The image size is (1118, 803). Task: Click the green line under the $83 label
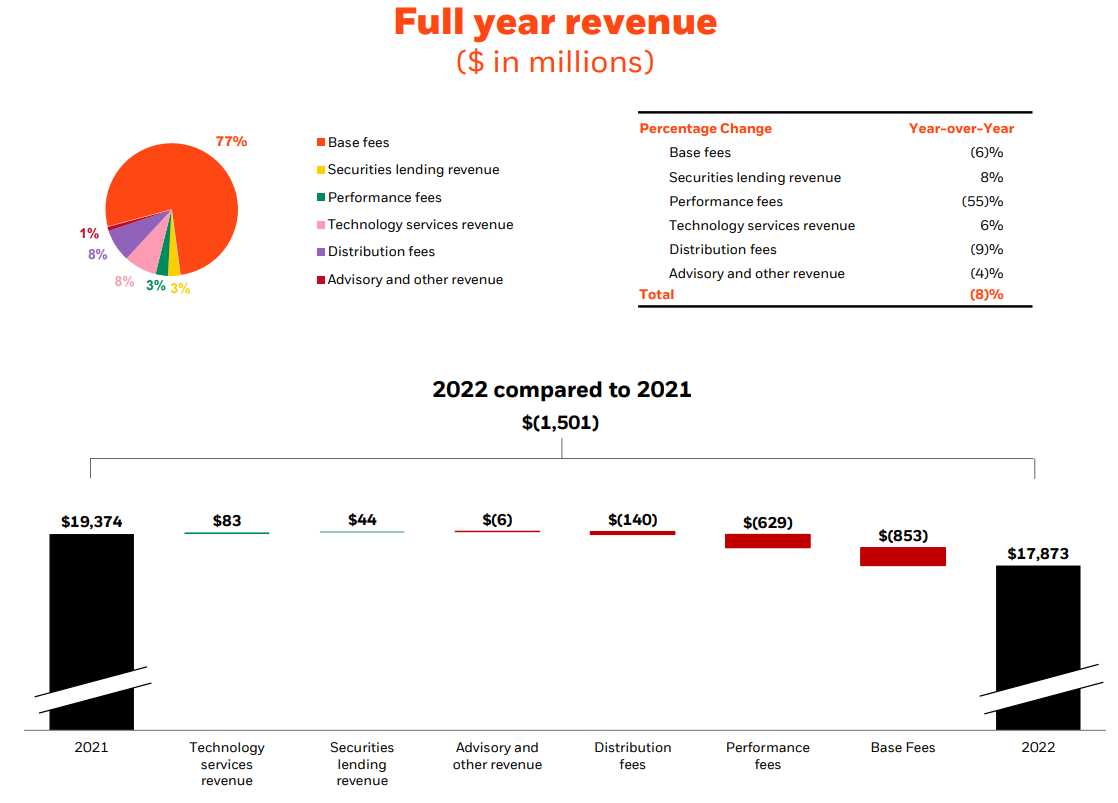pos(227,533)
